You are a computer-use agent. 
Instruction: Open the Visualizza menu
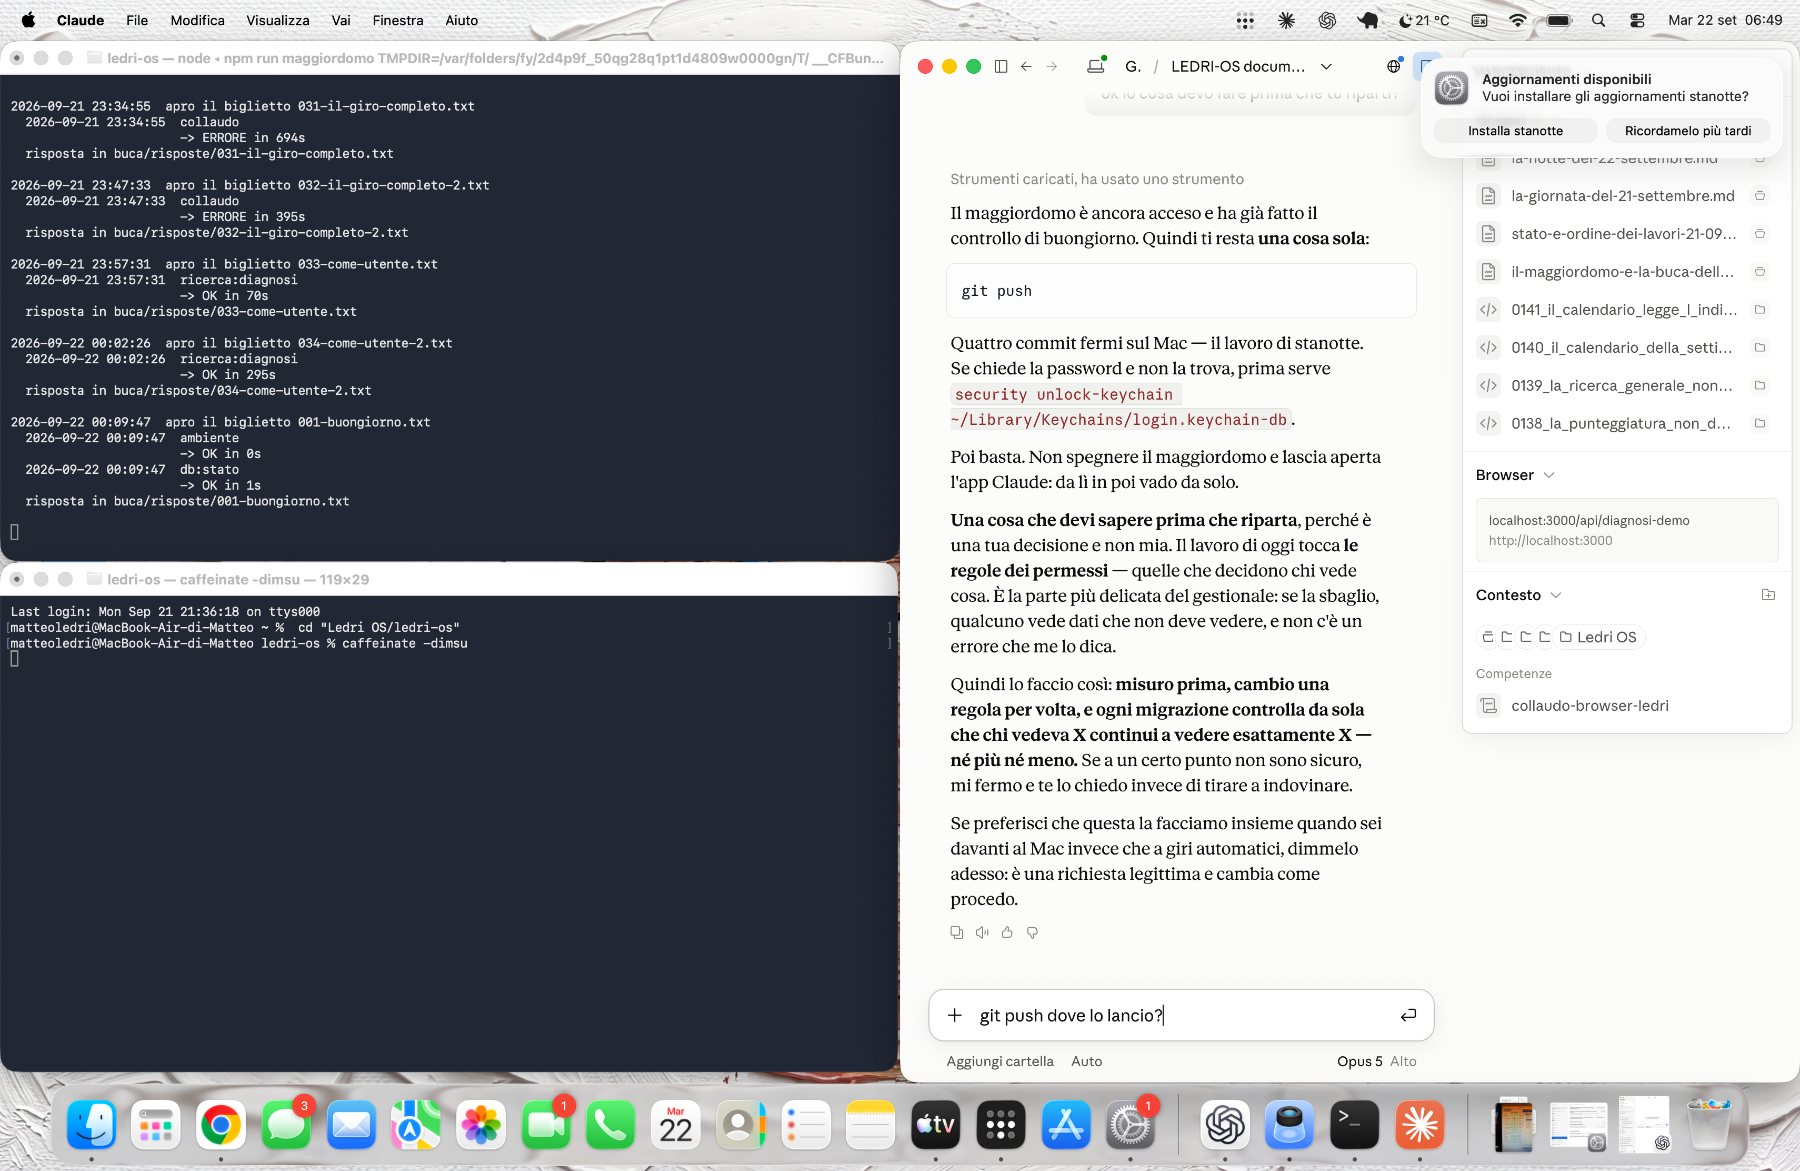[278, 20]
